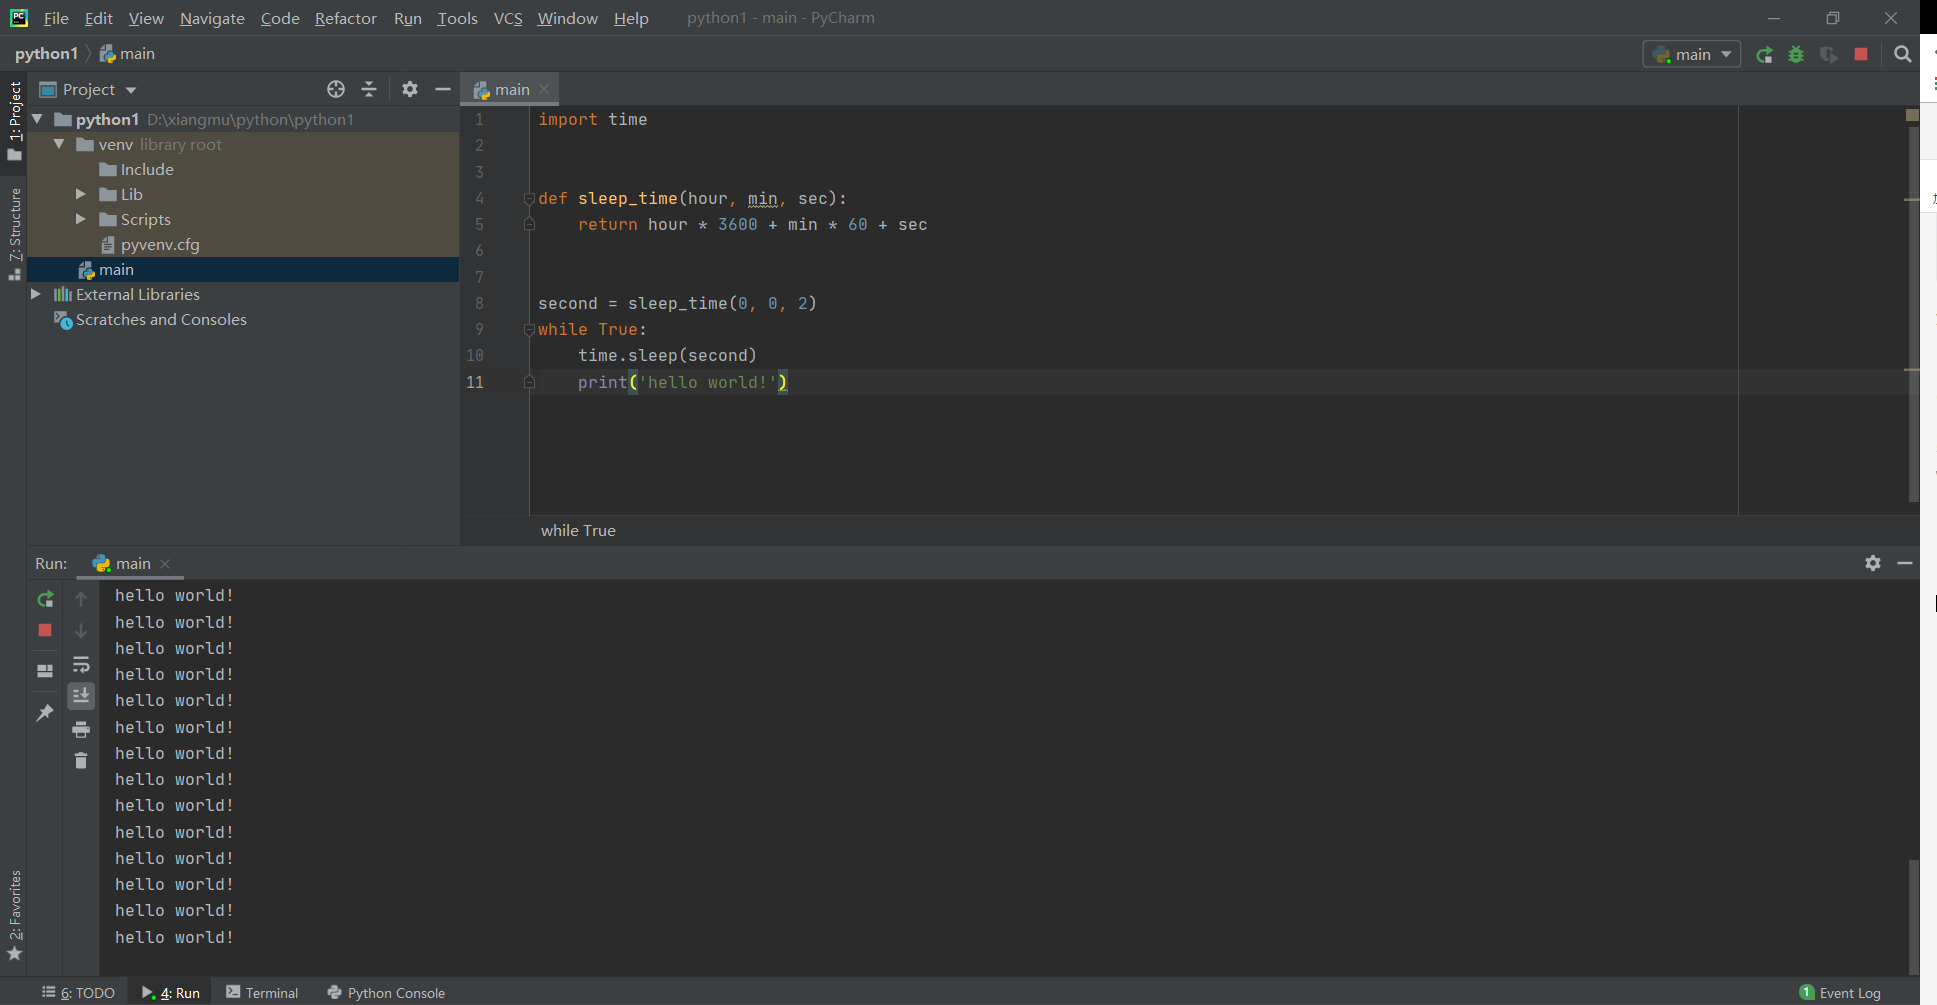Collapse the venv library root

(x=58, y=144)
